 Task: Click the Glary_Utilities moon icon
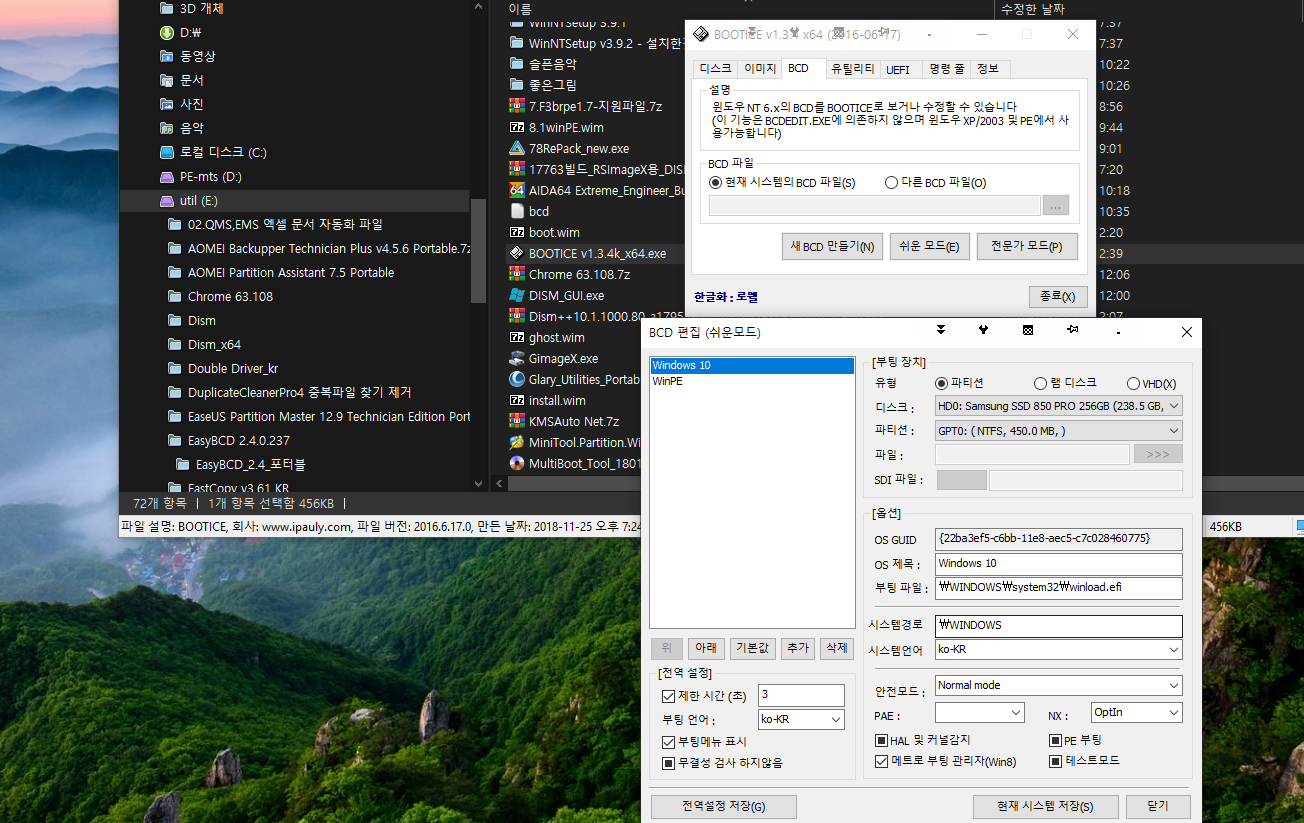tap(517, 379)
